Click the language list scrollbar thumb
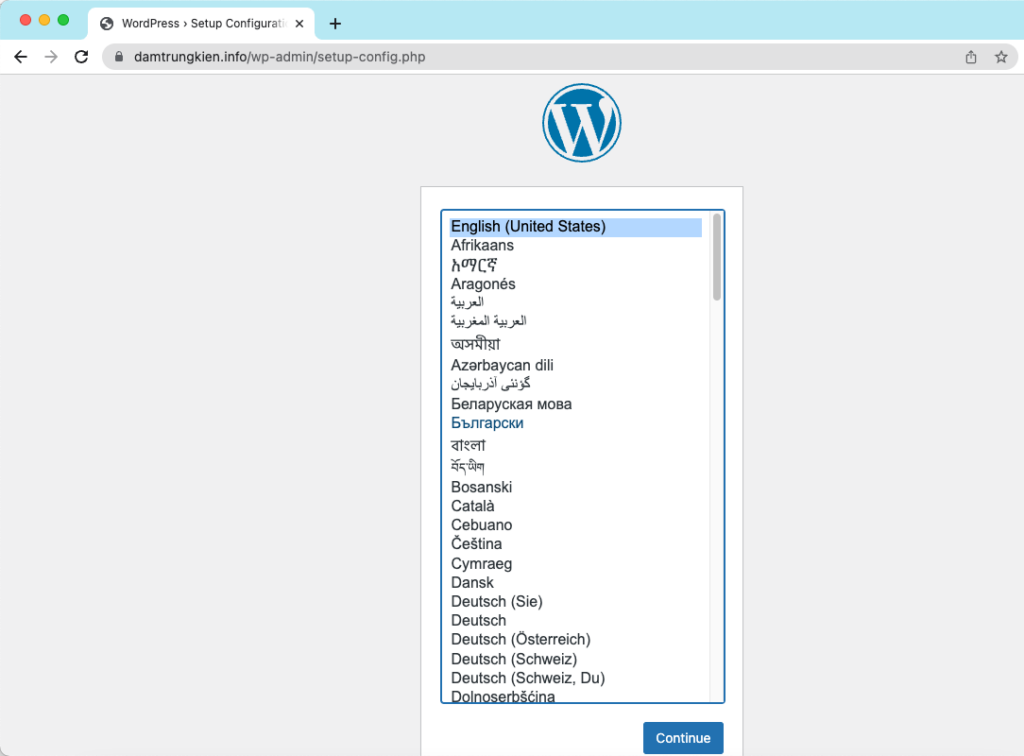1024x756 pixels. (717, 257)
